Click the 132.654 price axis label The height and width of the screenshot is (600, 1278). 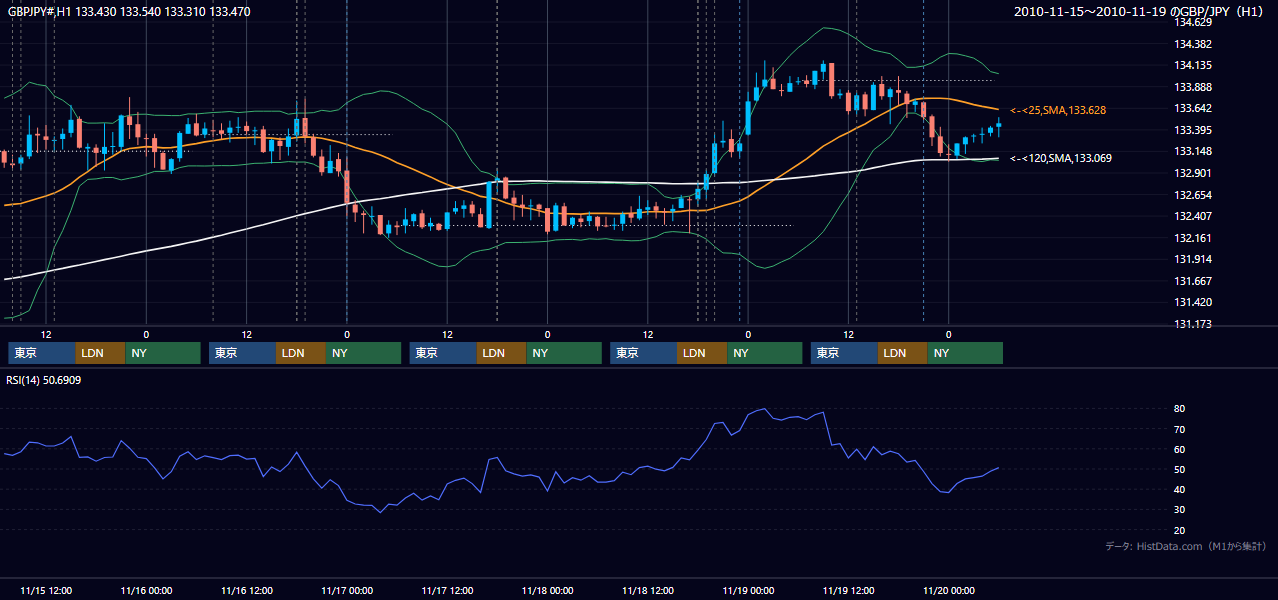(1193, 194)
